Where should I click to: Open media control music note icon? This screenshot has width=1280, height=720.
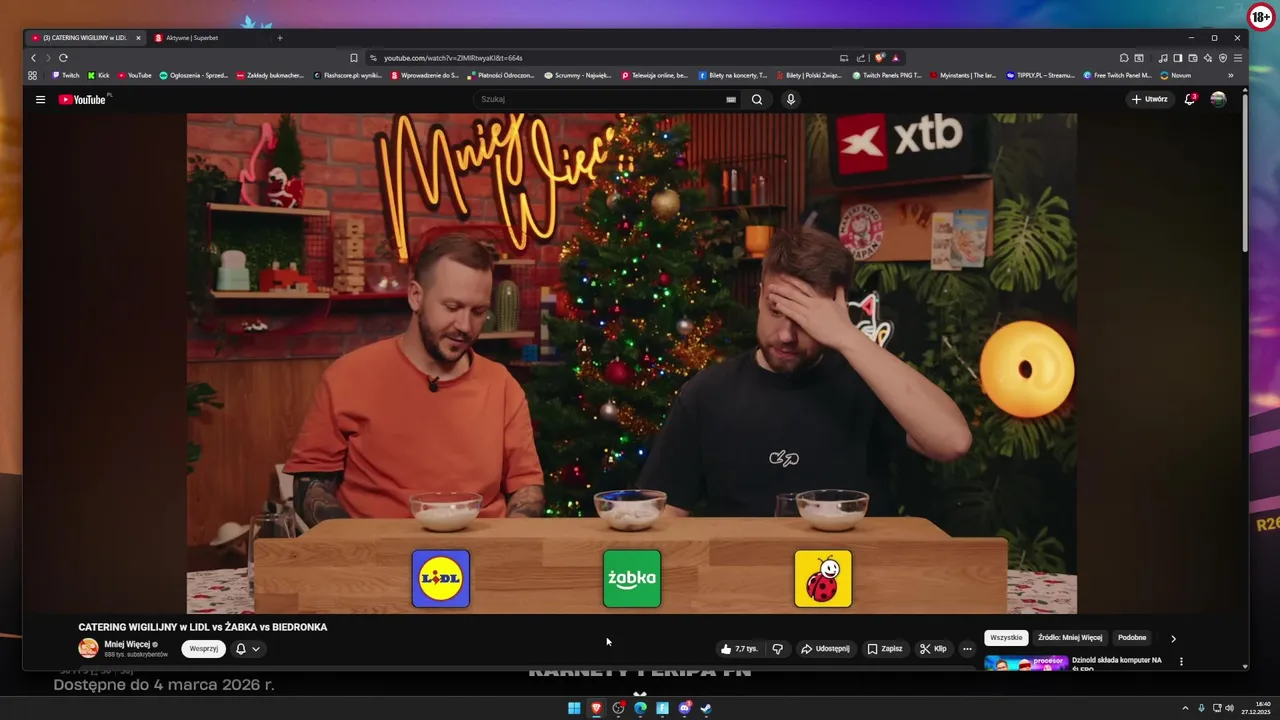(1163, 58)
